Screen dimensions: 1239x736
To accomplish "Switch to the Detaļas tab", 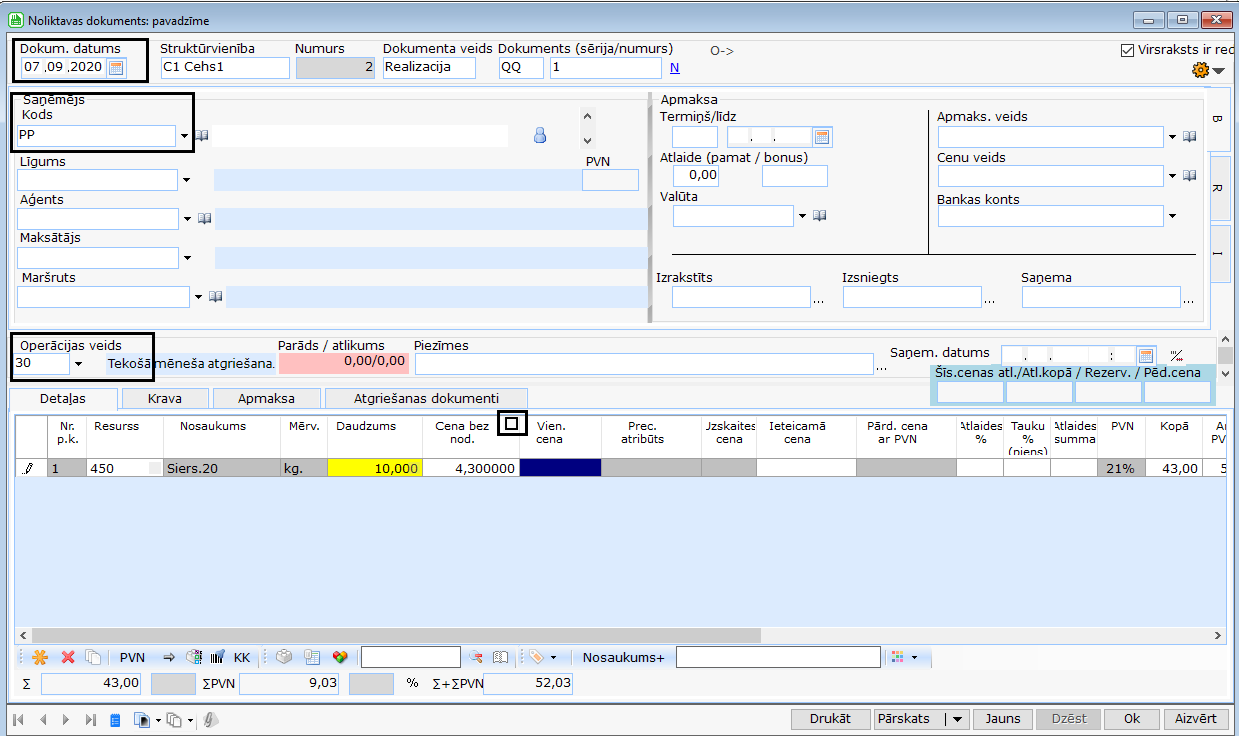I will tap(63, 399).
